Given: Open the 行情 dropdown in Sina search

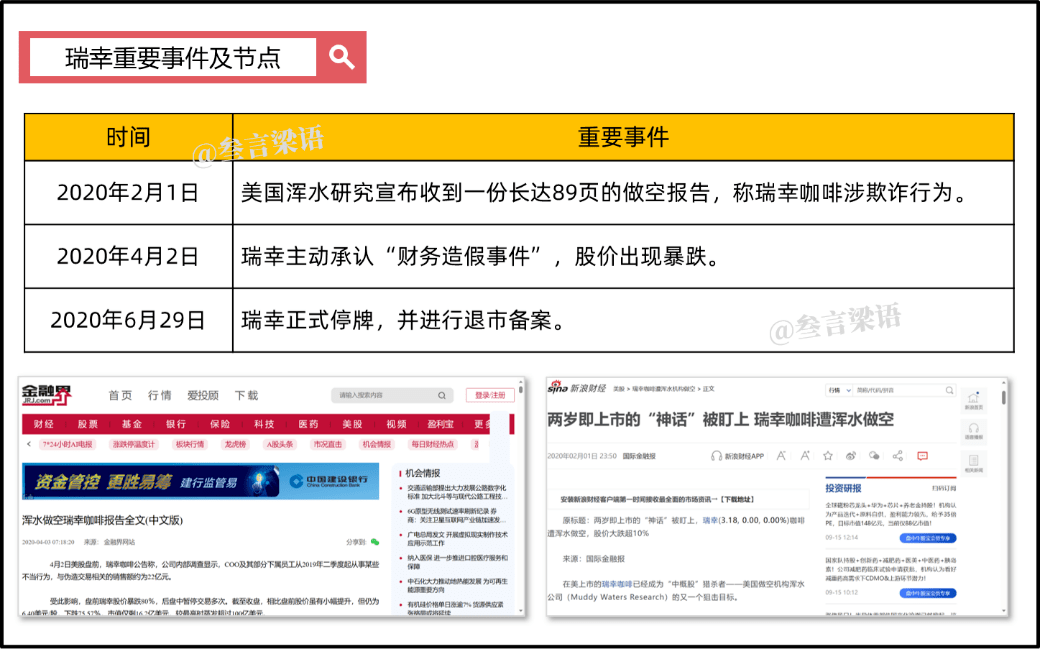Looking at the screenshot, I should pos(836,389).
